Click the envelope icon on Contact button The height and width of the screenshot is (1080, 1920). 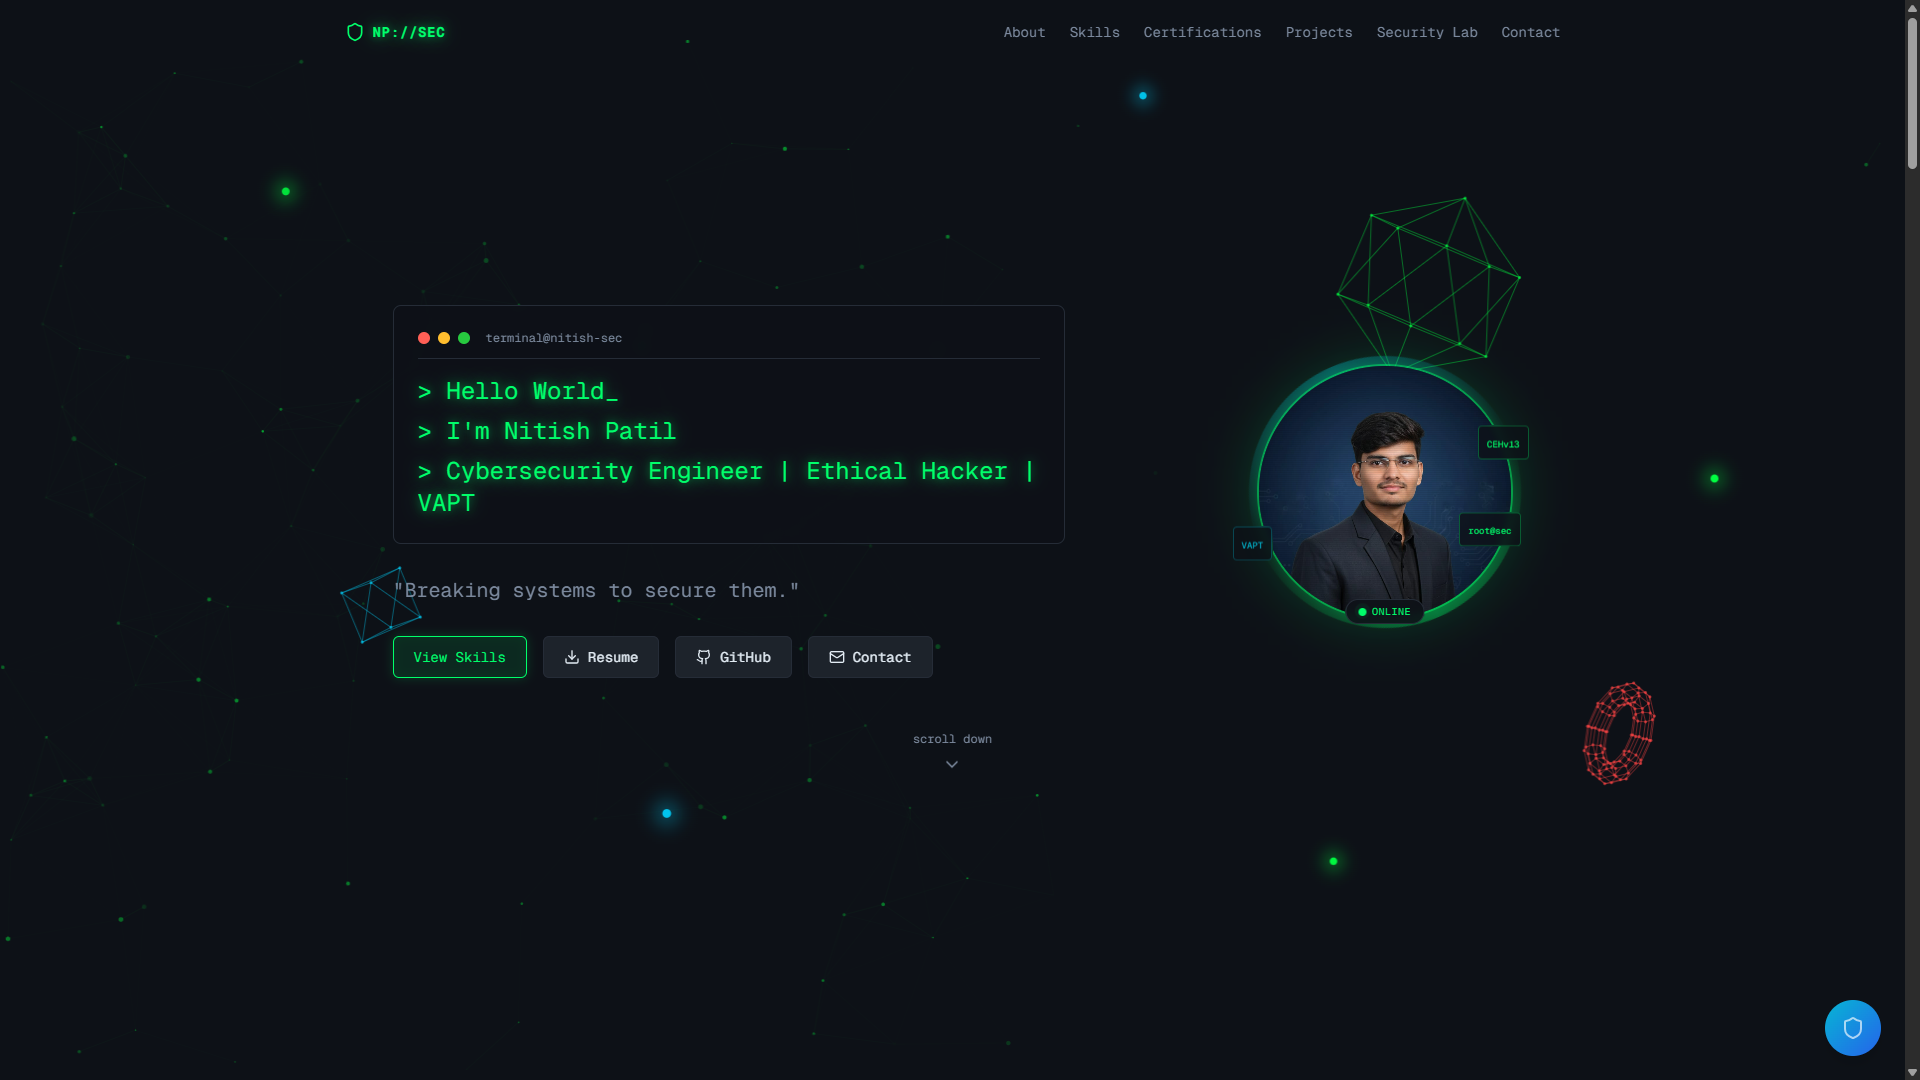pos(837,657)
